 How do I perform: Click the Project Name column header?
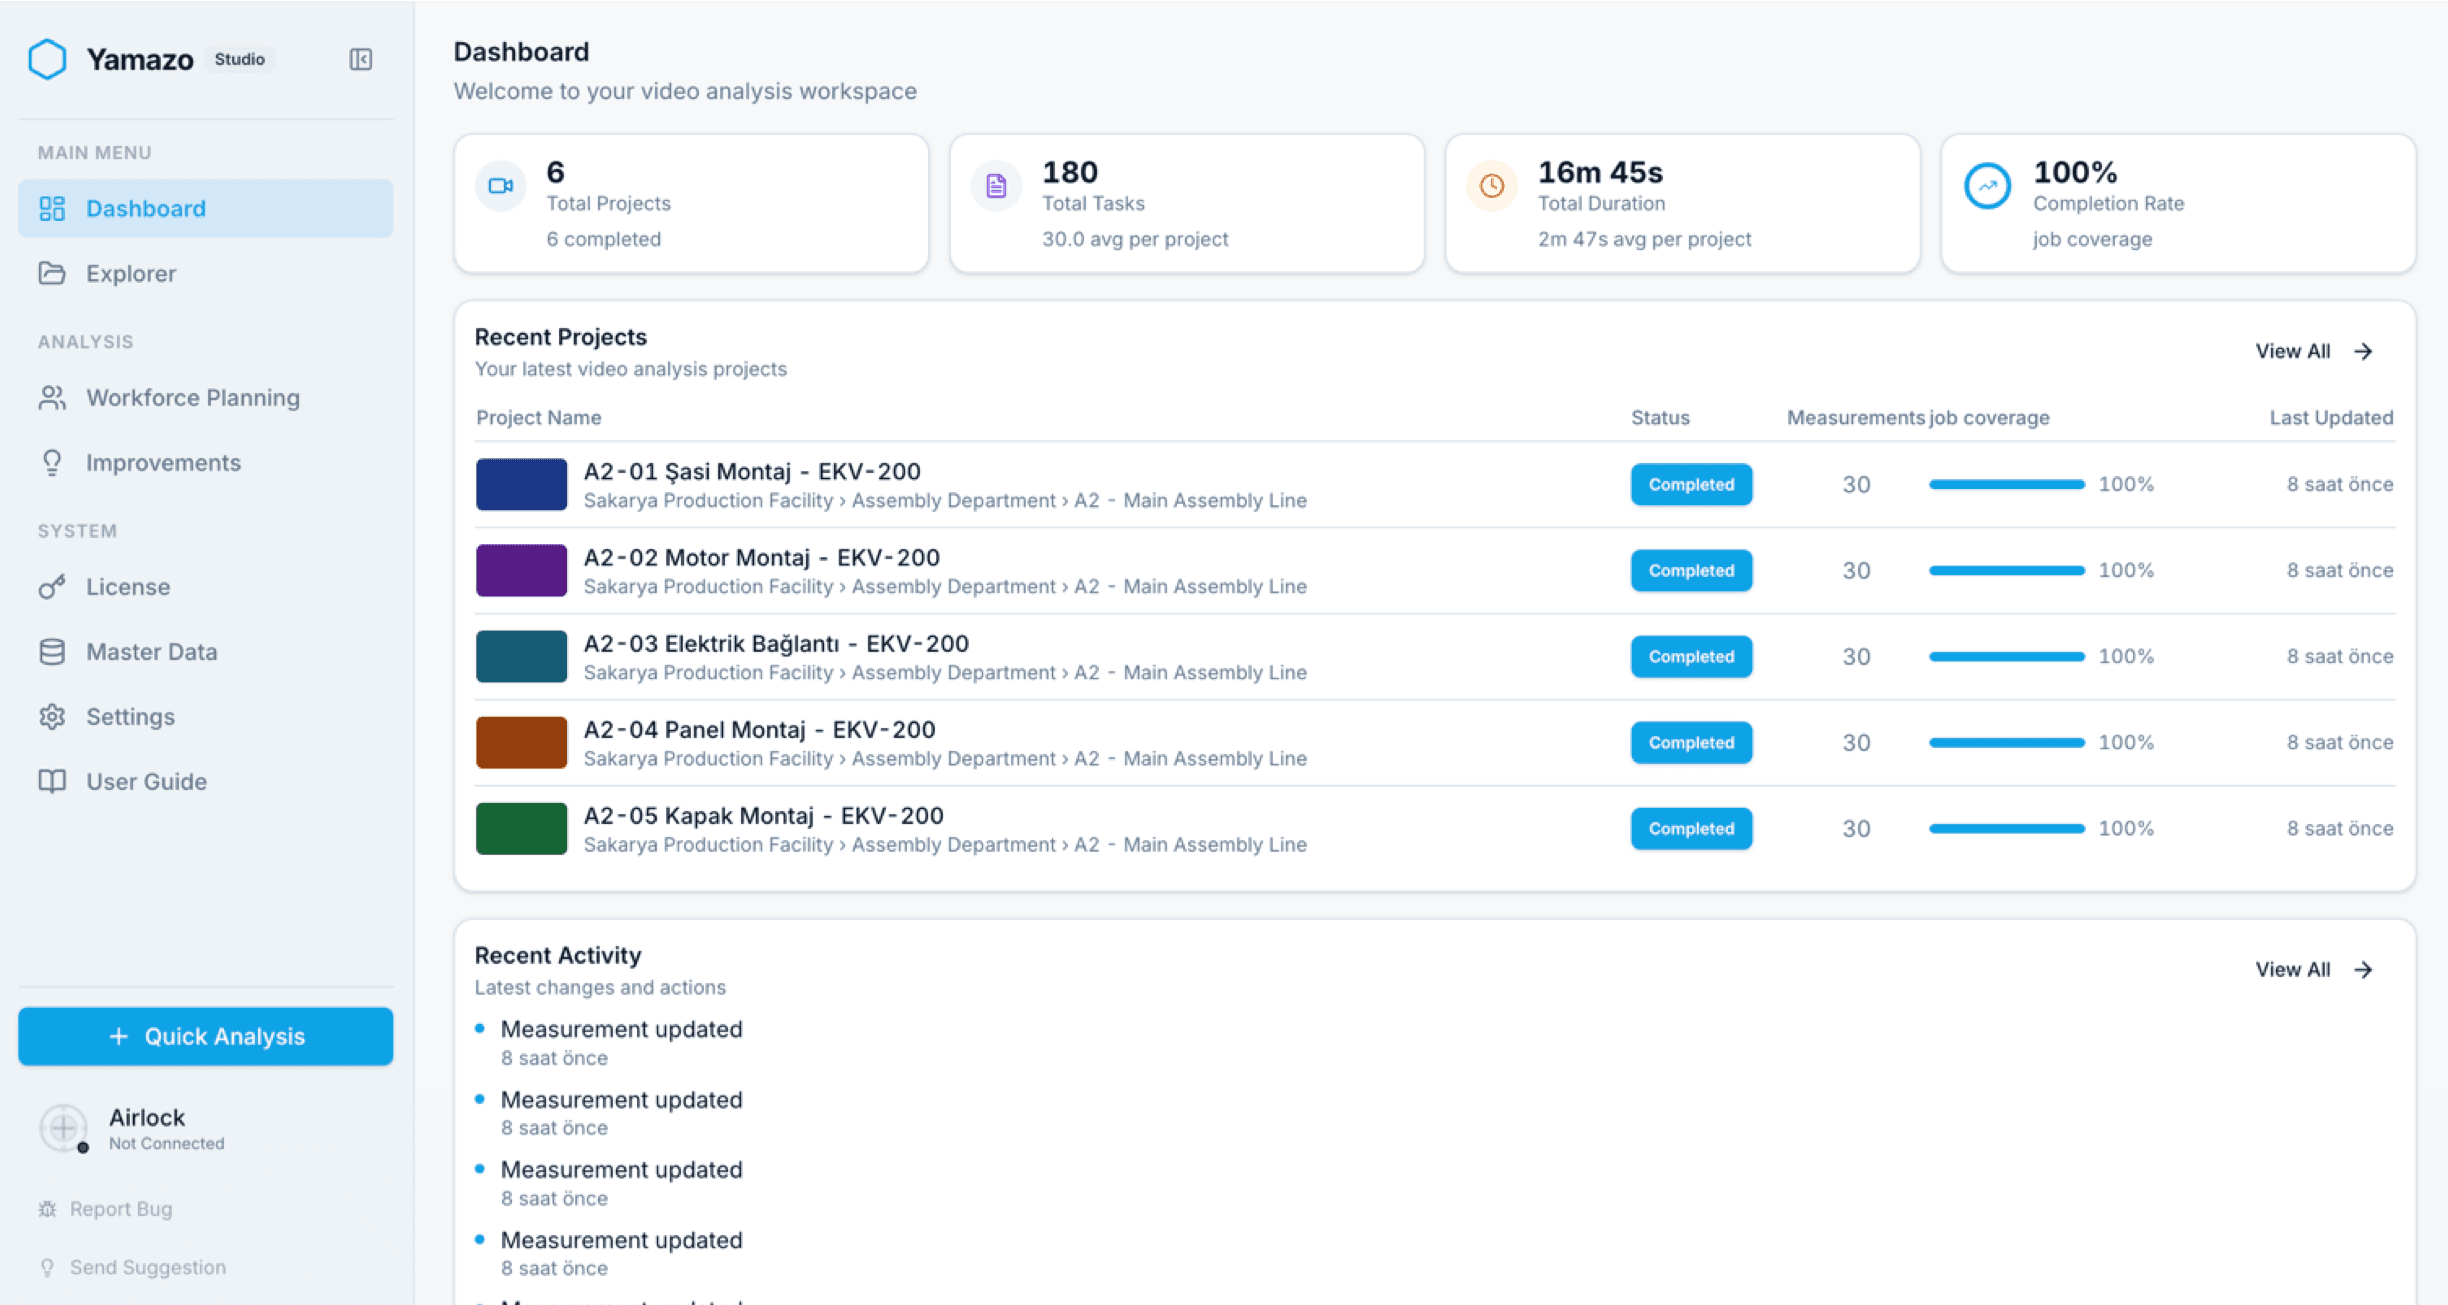point(538,417)
